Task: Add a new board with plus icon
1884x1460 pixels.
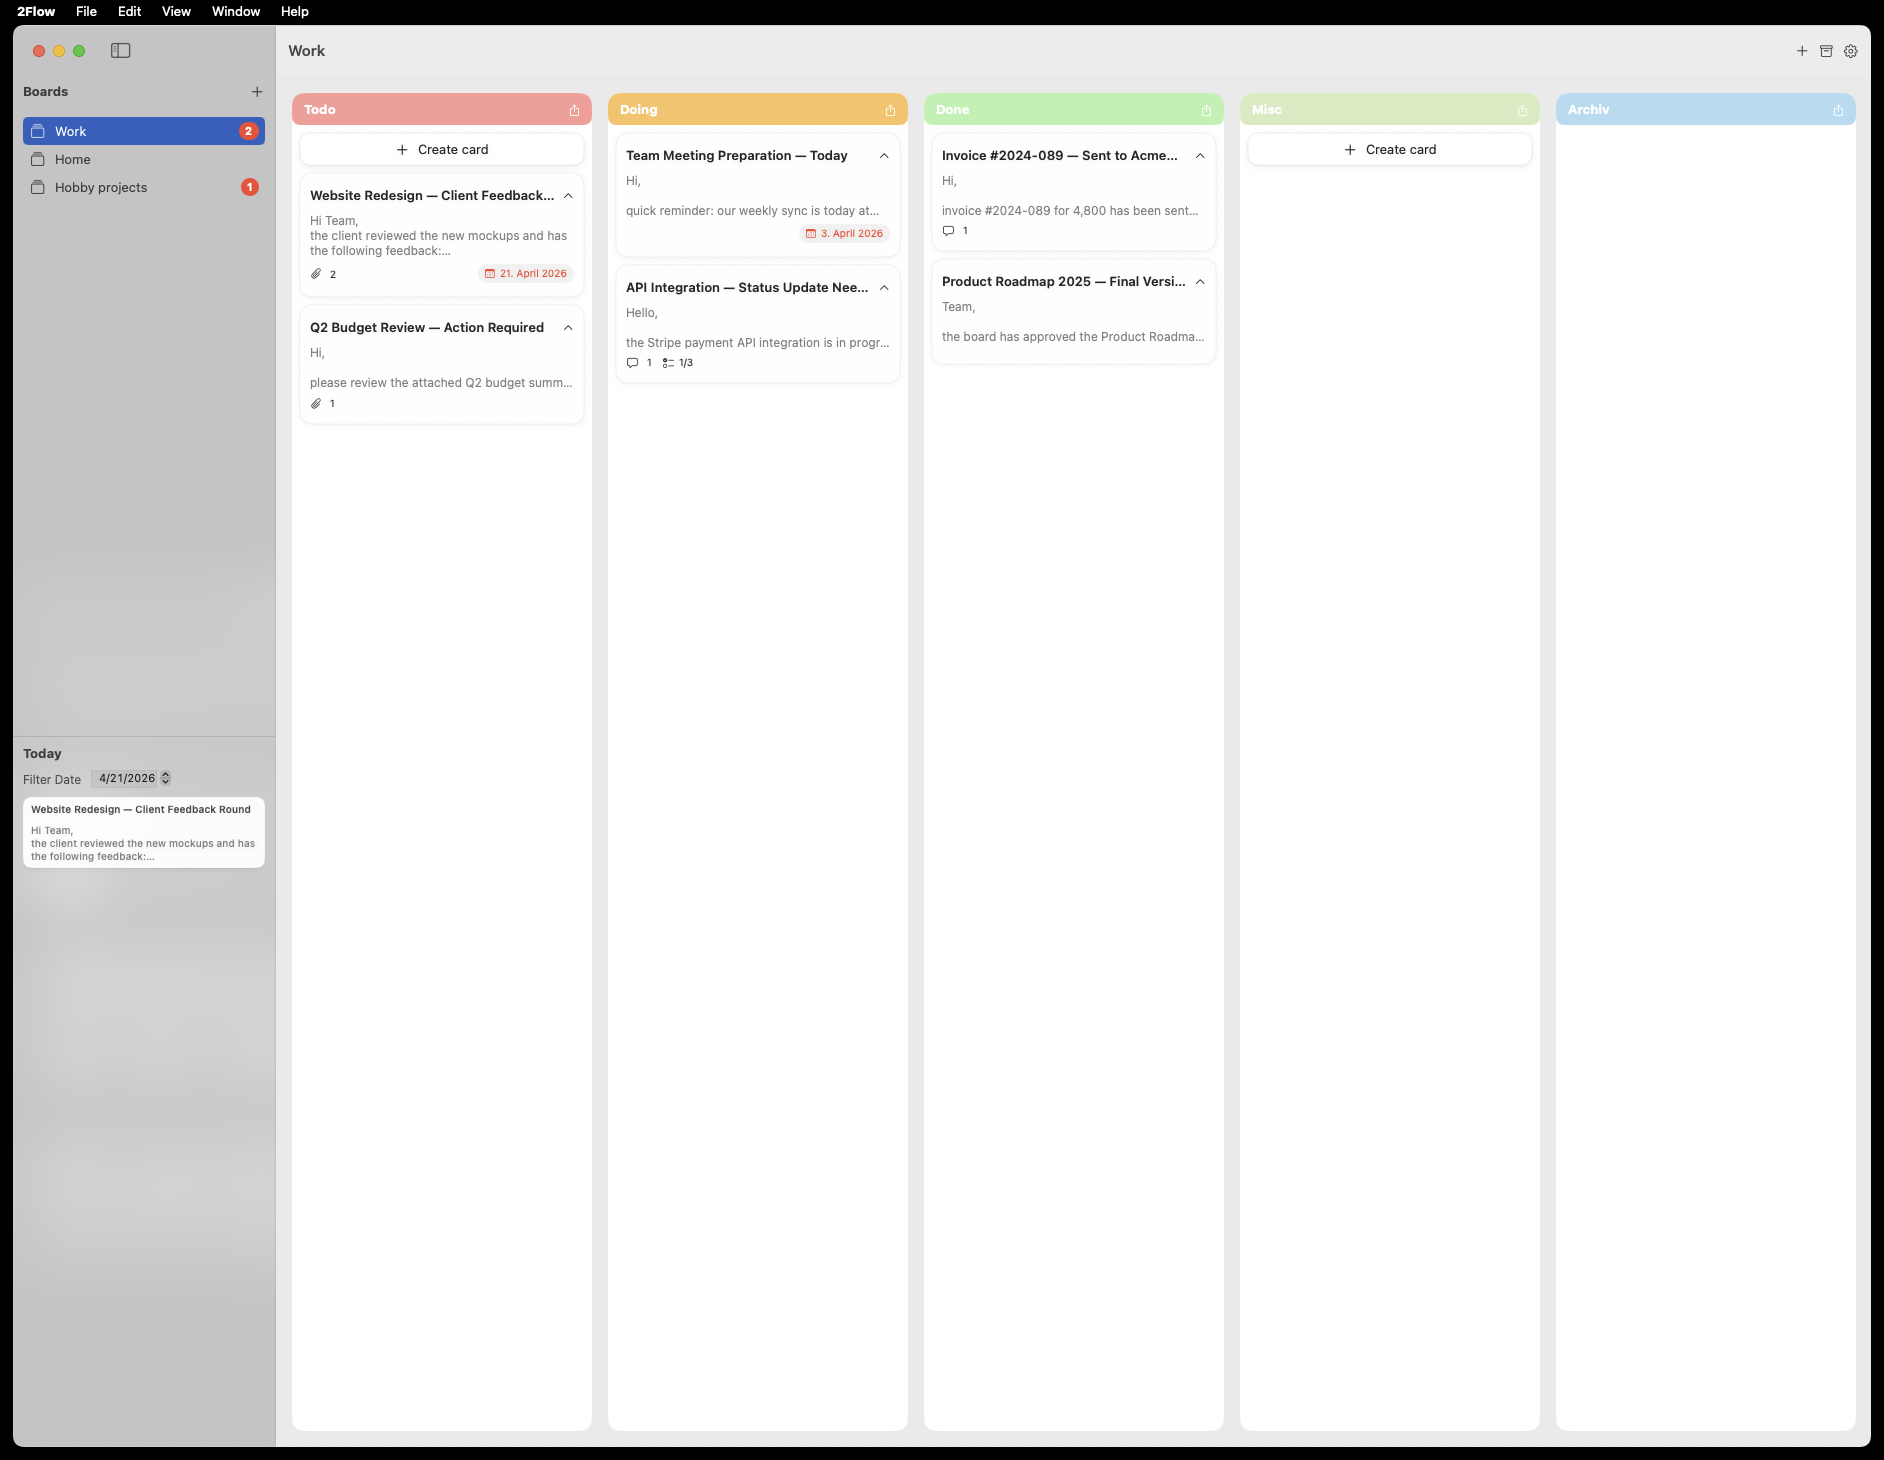Action: [257, 92]
